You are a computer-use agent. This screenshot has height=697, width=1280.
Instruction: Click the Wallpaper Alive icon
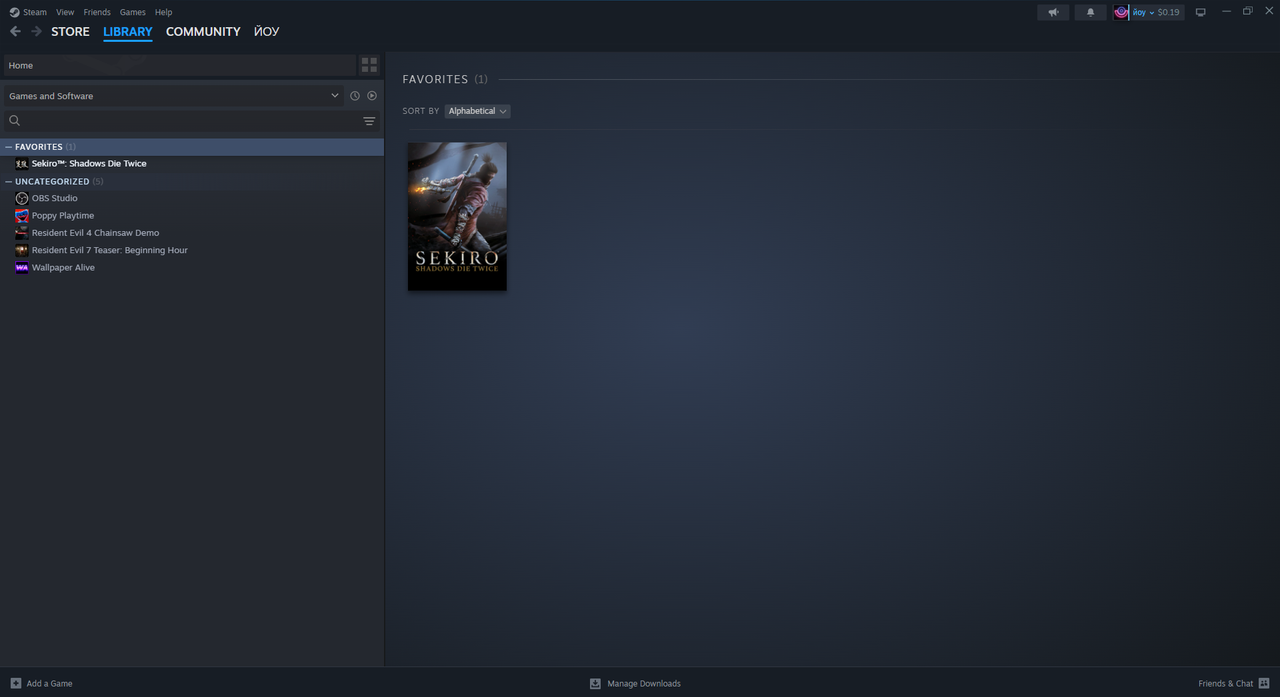click(22, 268)
